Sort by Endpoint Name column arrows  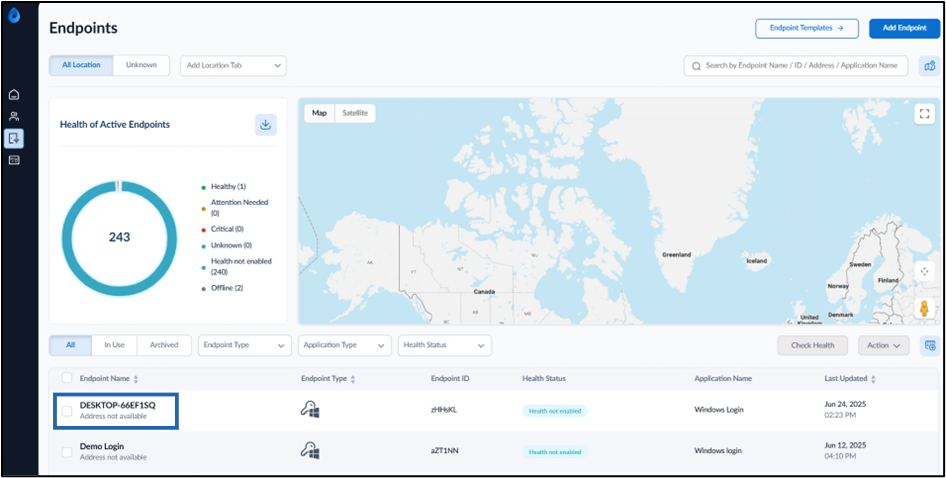click(136, 379)
